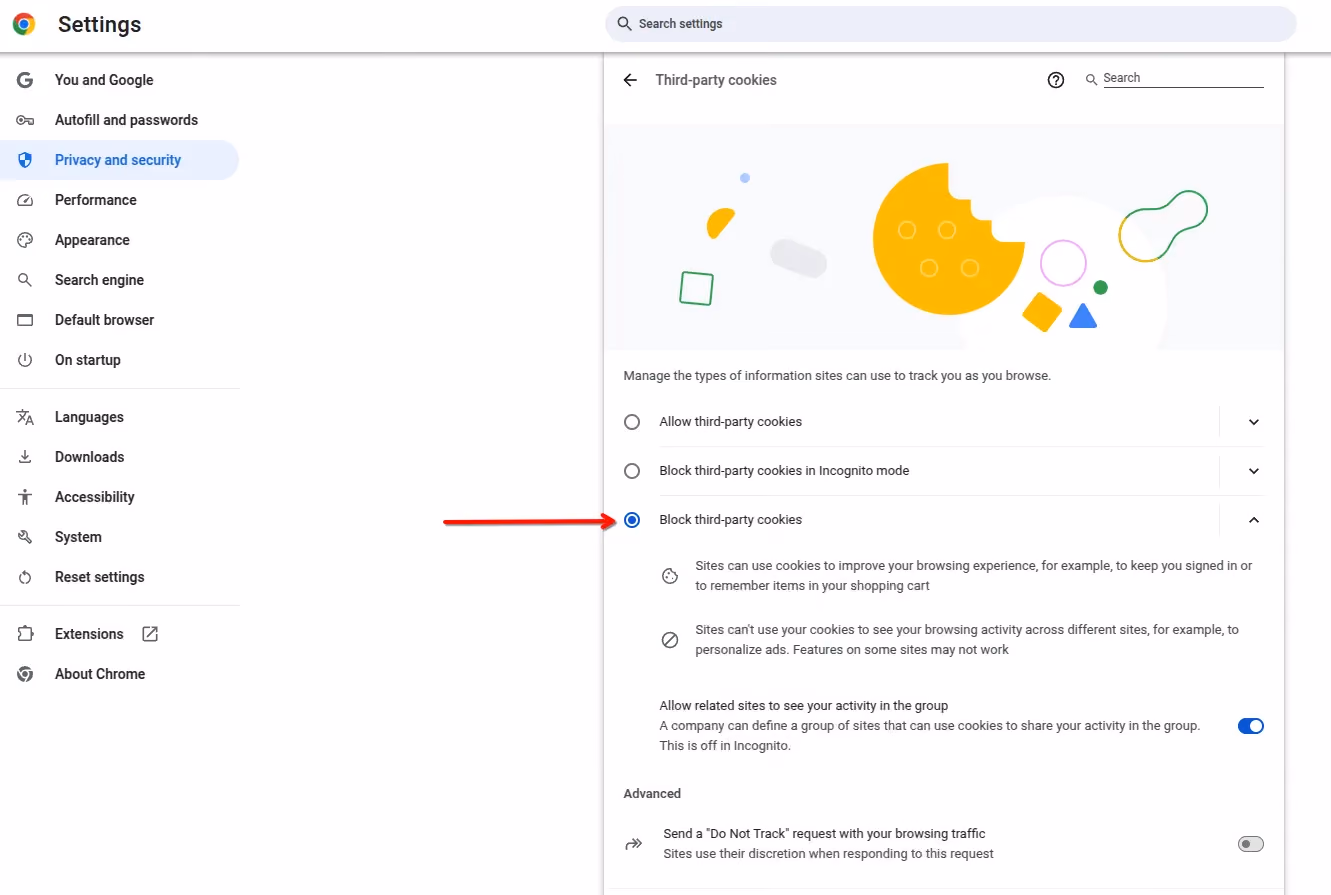Screen dimensions: 1331x895
Task: Enable the Do Not Track request switch
Action: (x=1251, y=844)
